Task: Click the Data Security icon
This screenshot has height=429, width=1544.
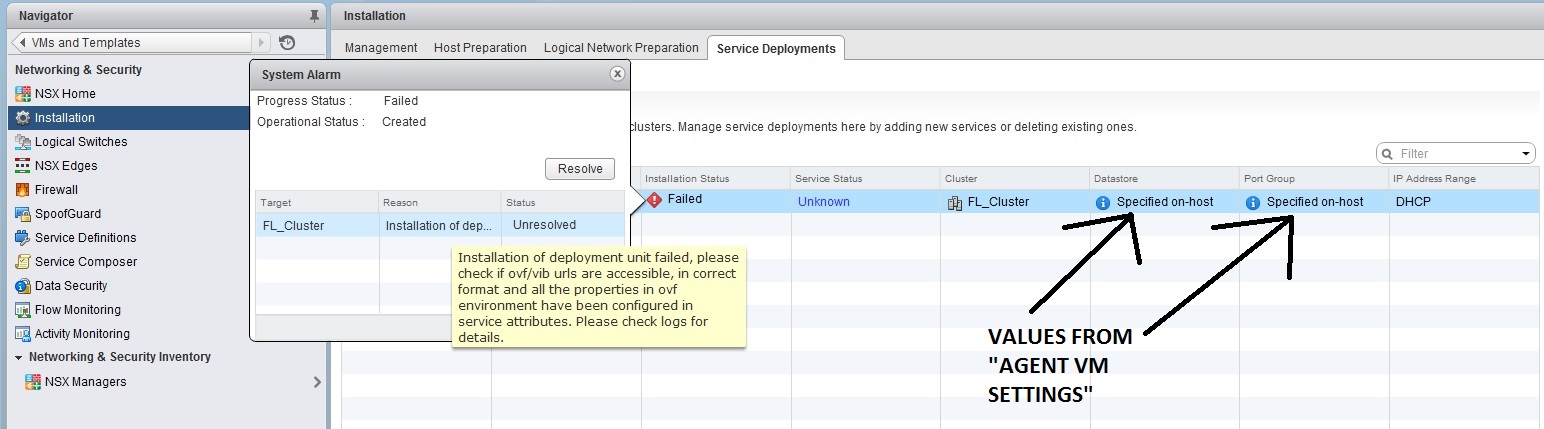Action: point(23,286)
